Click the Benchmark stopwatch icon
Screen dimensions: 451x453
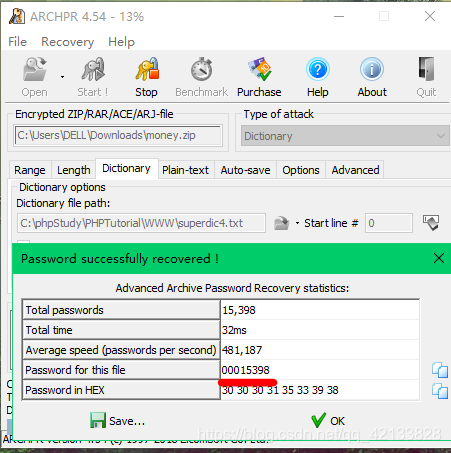tap(201, 69)
